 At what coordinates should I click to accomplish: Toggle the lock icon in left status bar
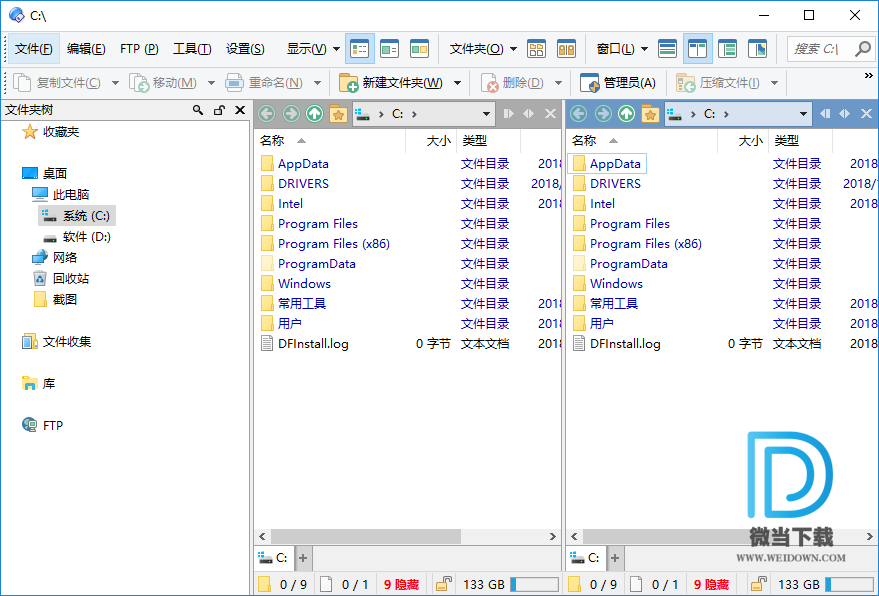click(x=444, y=584)
